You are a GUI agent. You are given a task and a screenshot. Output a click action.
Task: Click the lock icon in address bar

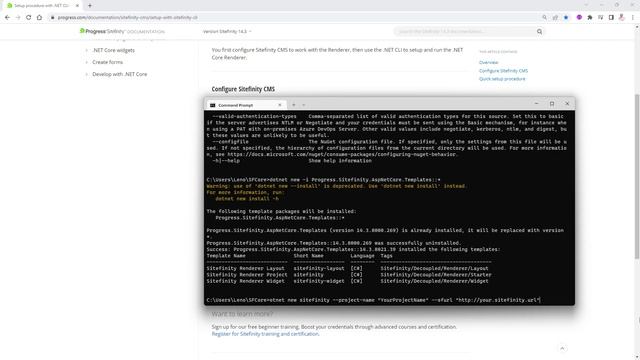tap(52, 18)
